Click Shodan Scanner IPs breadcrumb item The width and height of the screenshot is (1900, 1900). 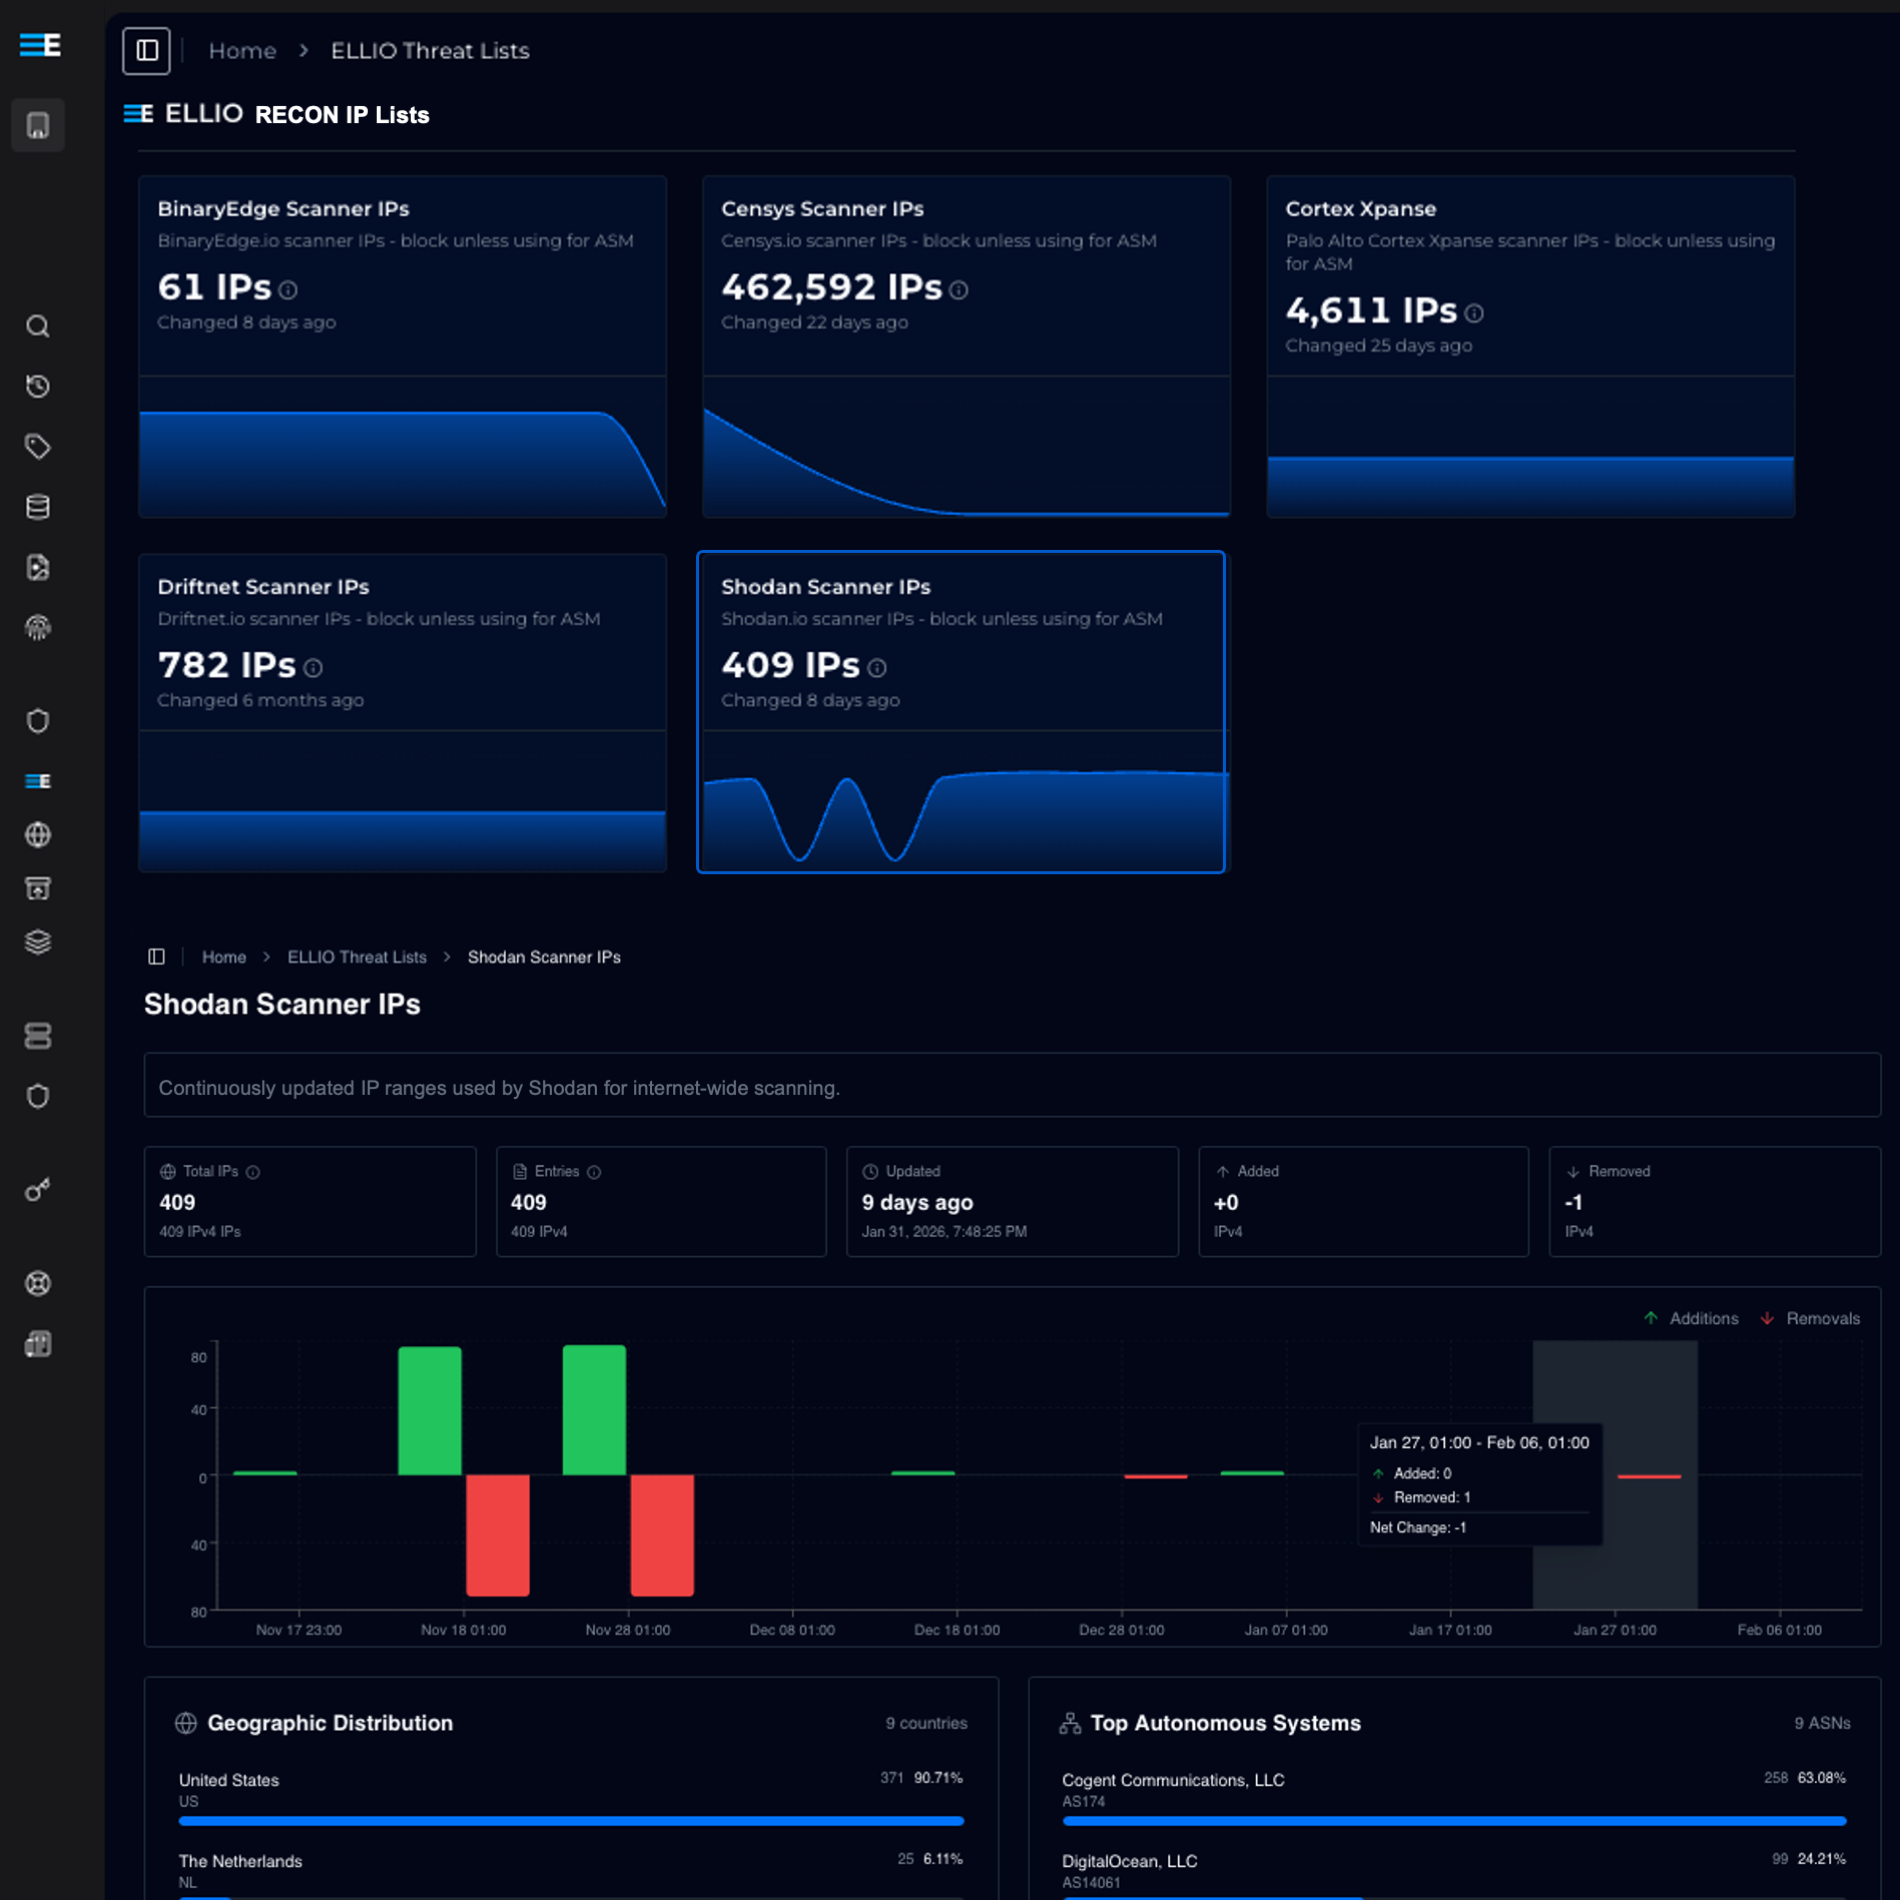[544, 957]
